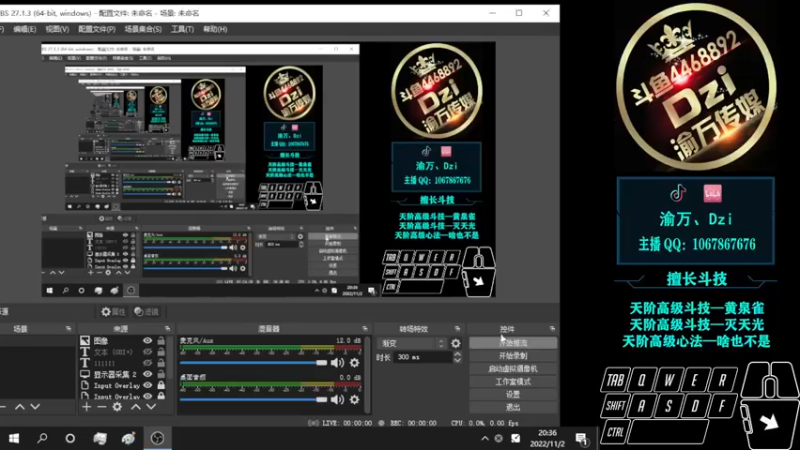The width and height of the screenshot is (800, 450).
Task: Pop out the 转场特效 dock panel
Action: [x=457, y=329]
